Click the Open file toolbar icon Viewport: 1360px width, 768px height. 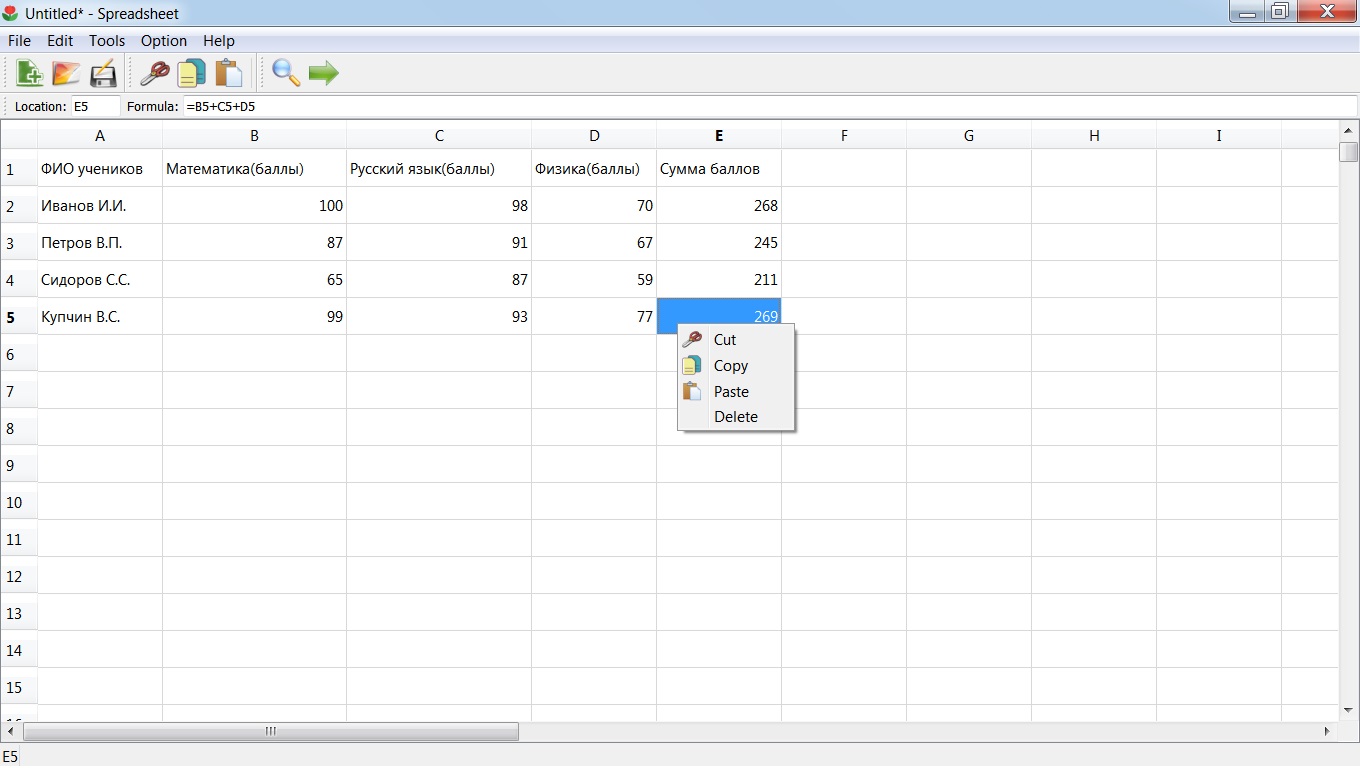tap(66, 73)
